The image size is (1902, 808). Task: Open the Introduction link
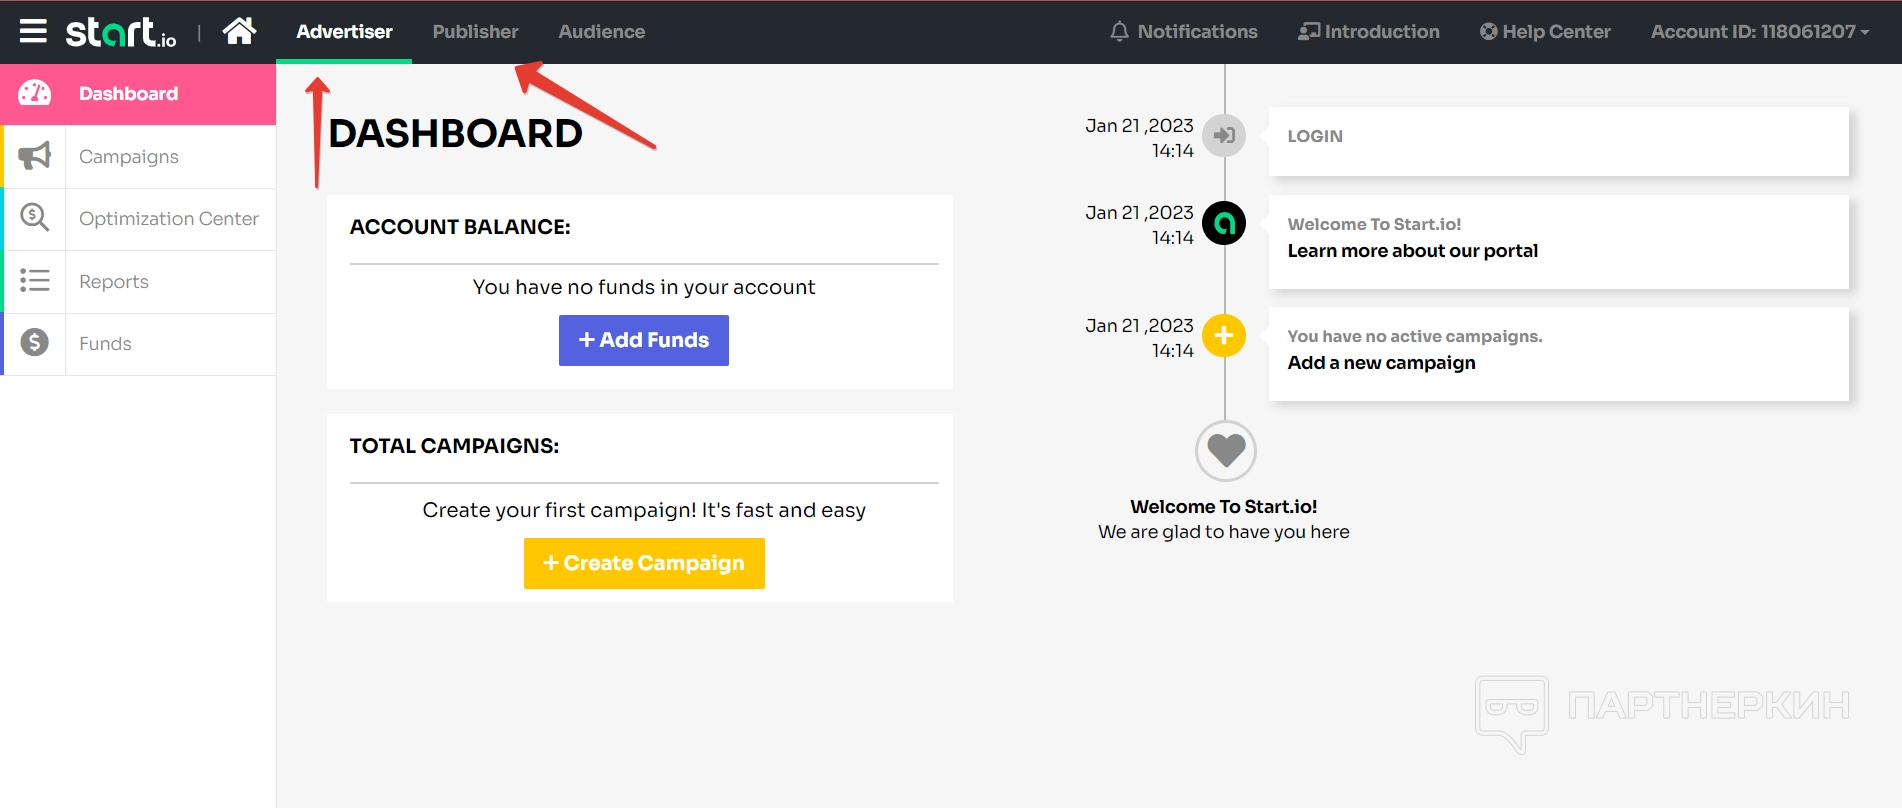[1369, 32]
